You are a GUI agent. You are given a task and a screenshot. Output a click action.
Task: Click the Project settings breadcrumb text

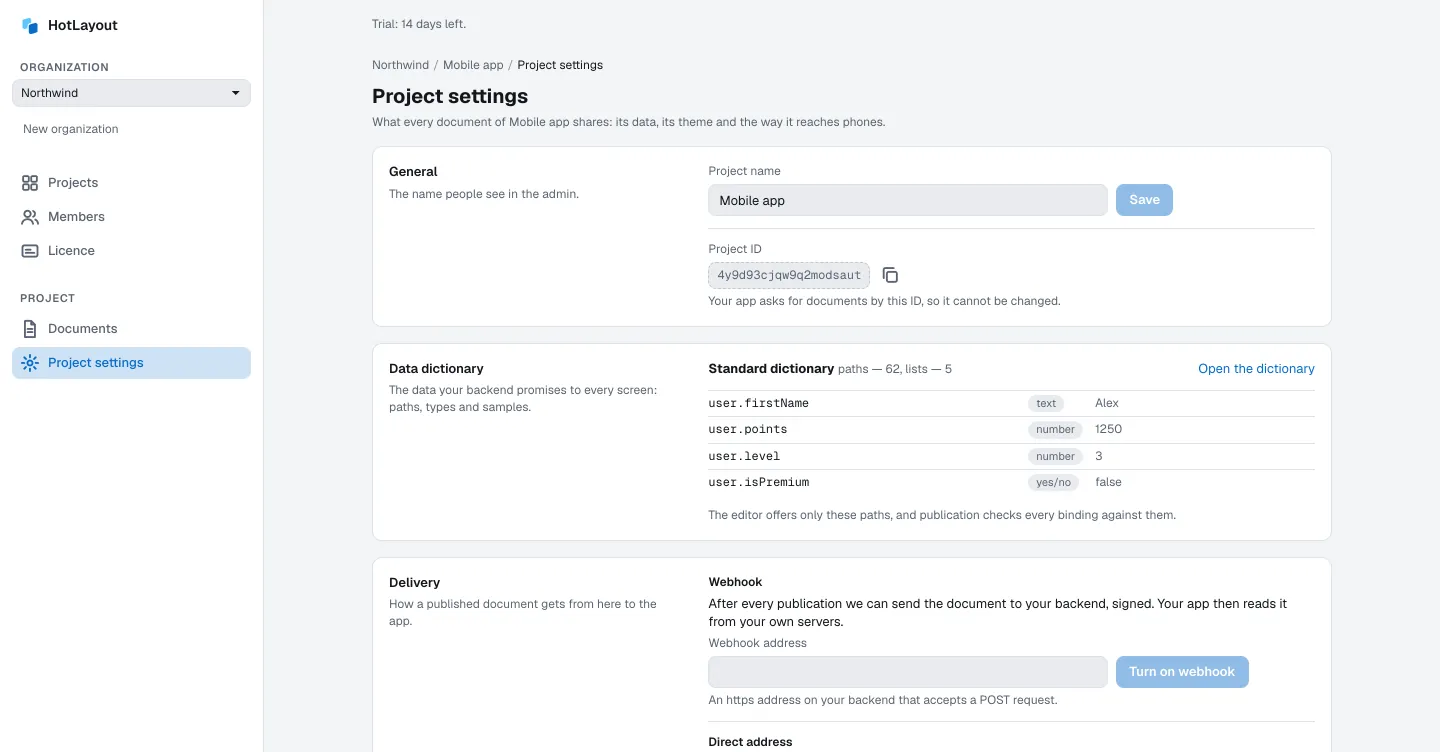[x=560, y=65]
